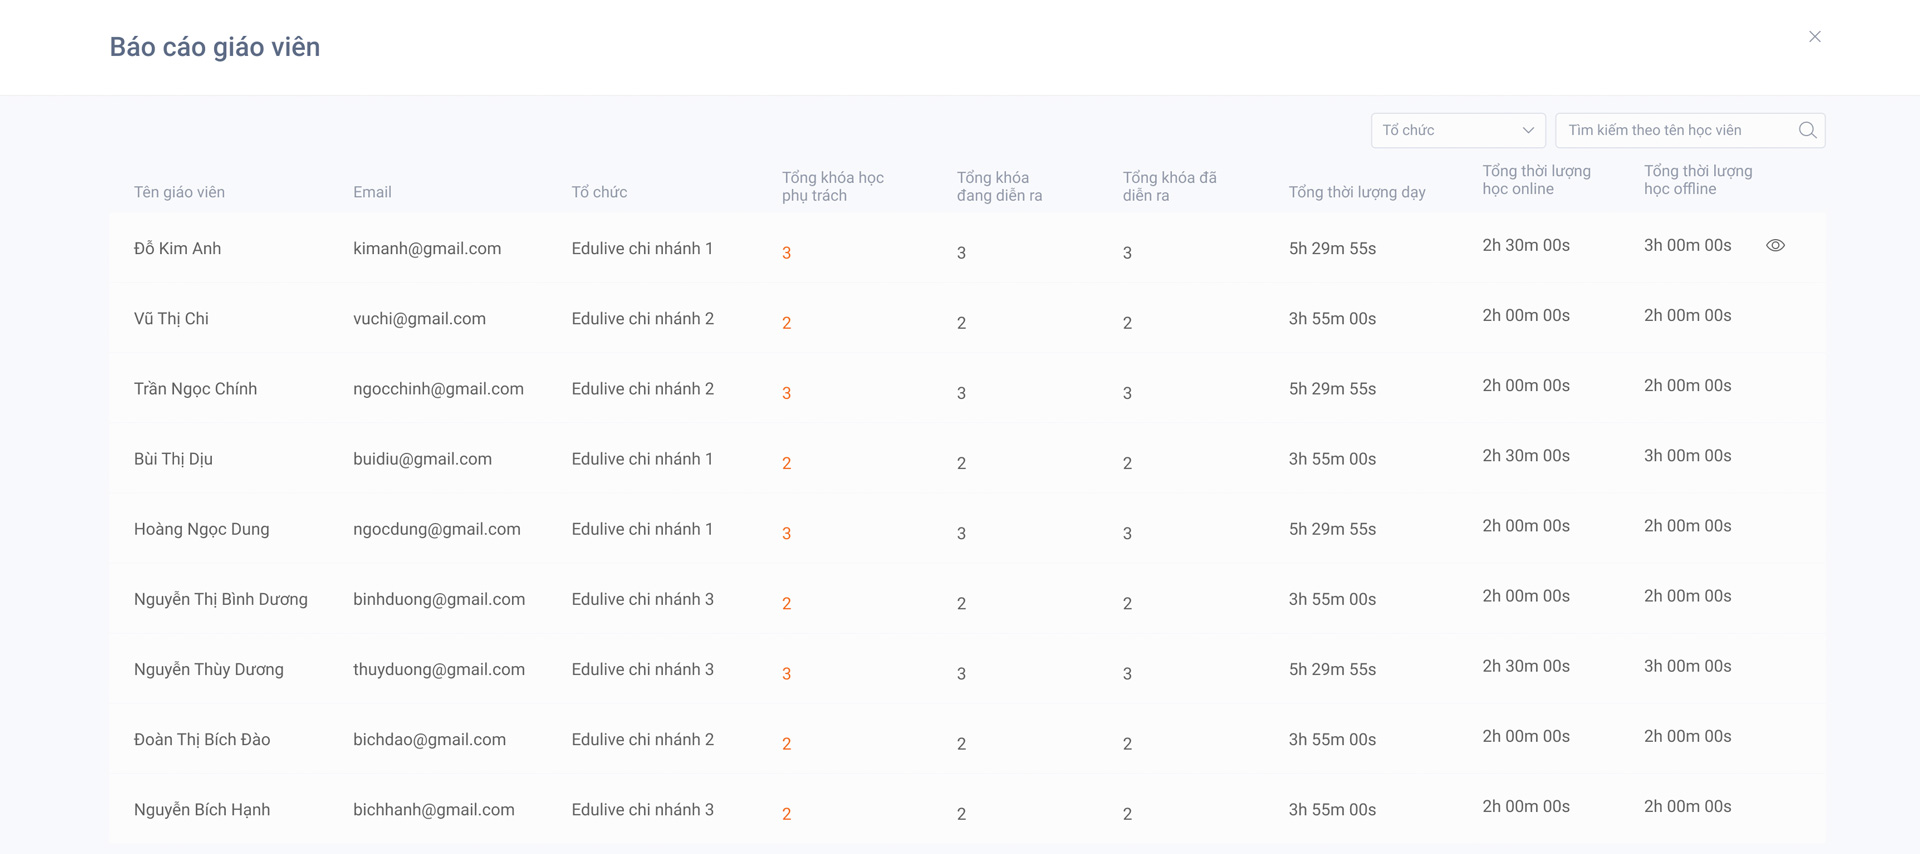The width and height of the screenshot is (1920, 854).
Task: Focus the student name search field
Action: [1676, 130]
